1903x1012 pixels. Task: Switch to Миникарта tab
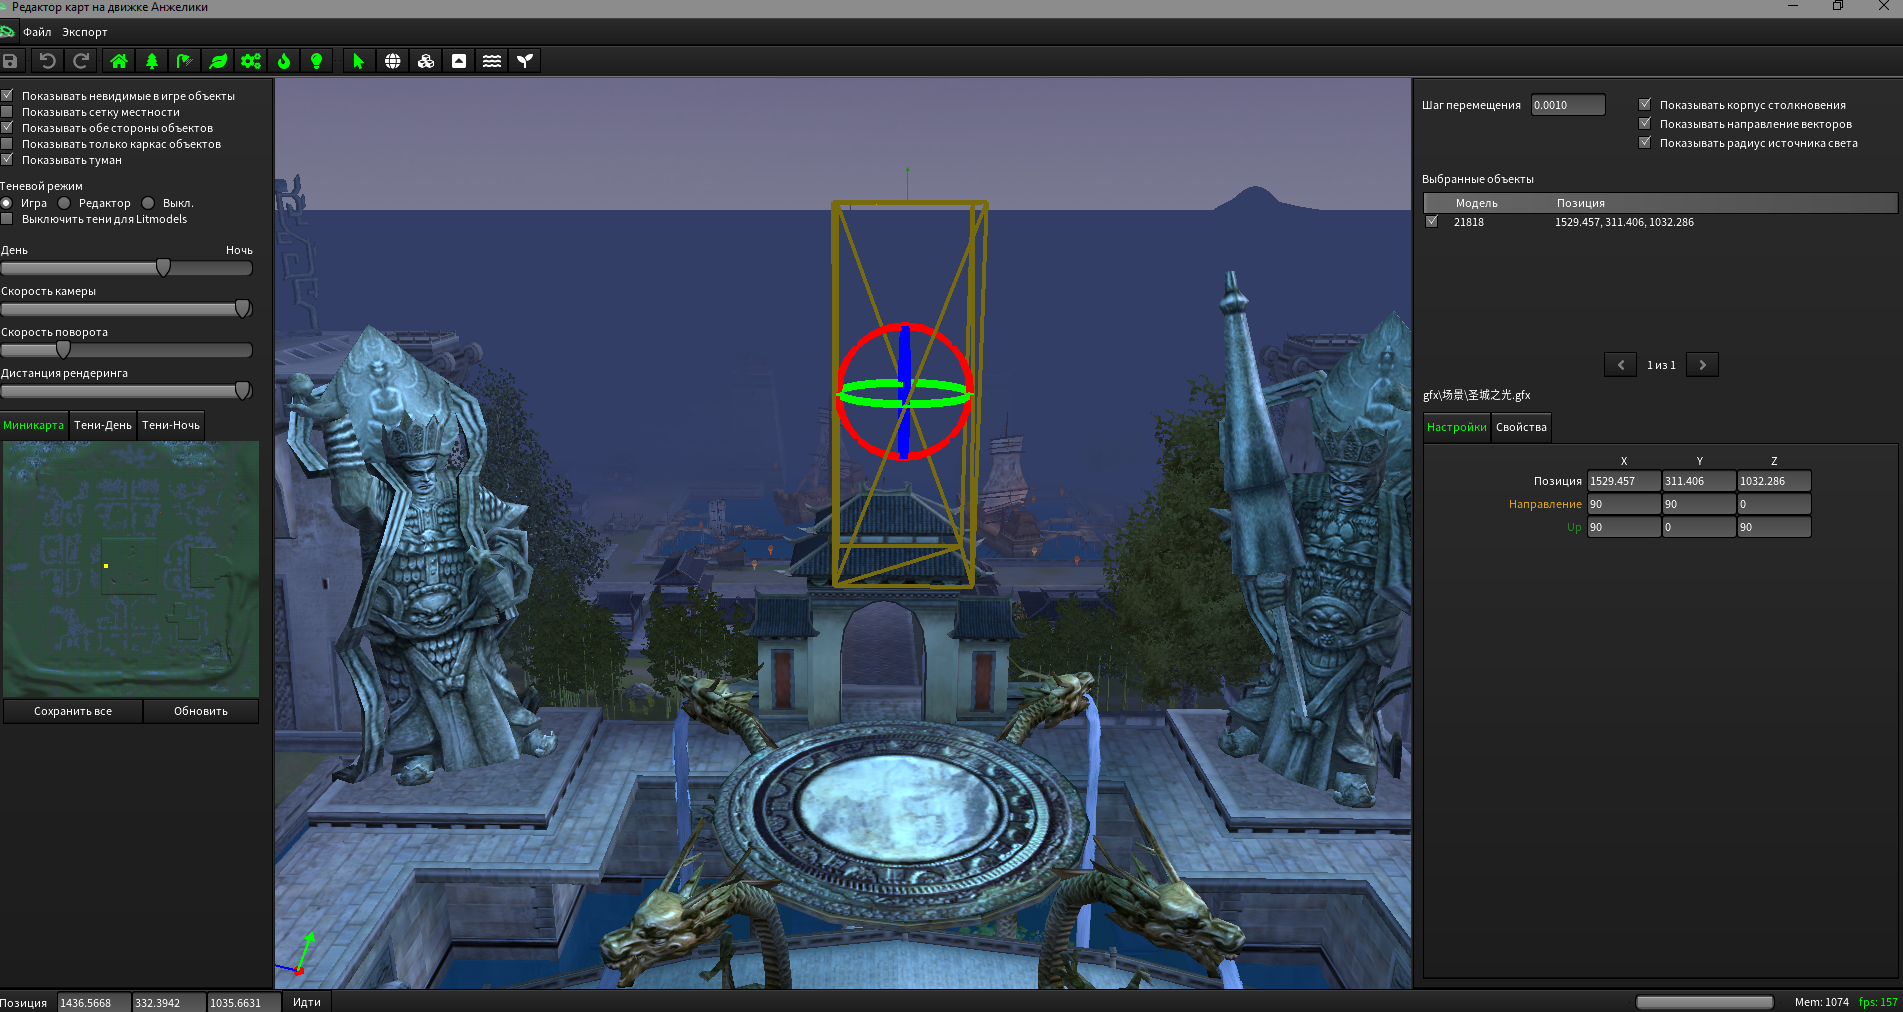click(34, 425)
